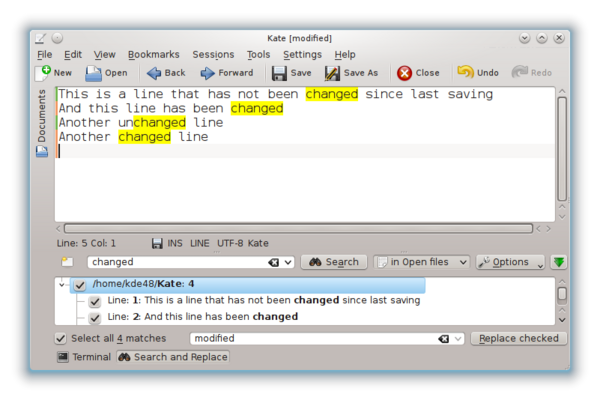The width and height of the screenshot is (600, 400).
Task: Open the Sessions menu
Action: click(213, 55)
